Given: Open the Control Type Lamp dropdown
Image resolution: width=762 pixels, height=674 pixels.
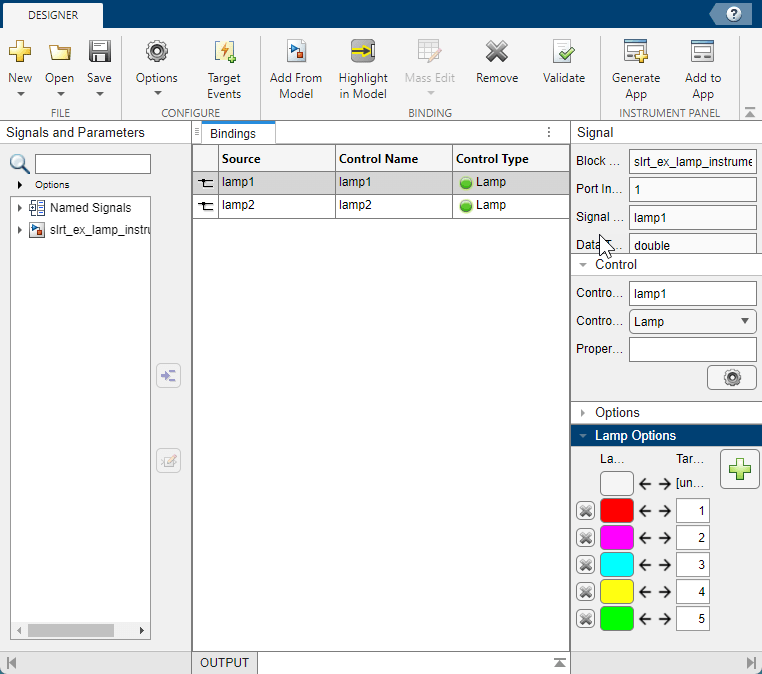Looking at the screenshot, I should (692, 322).
